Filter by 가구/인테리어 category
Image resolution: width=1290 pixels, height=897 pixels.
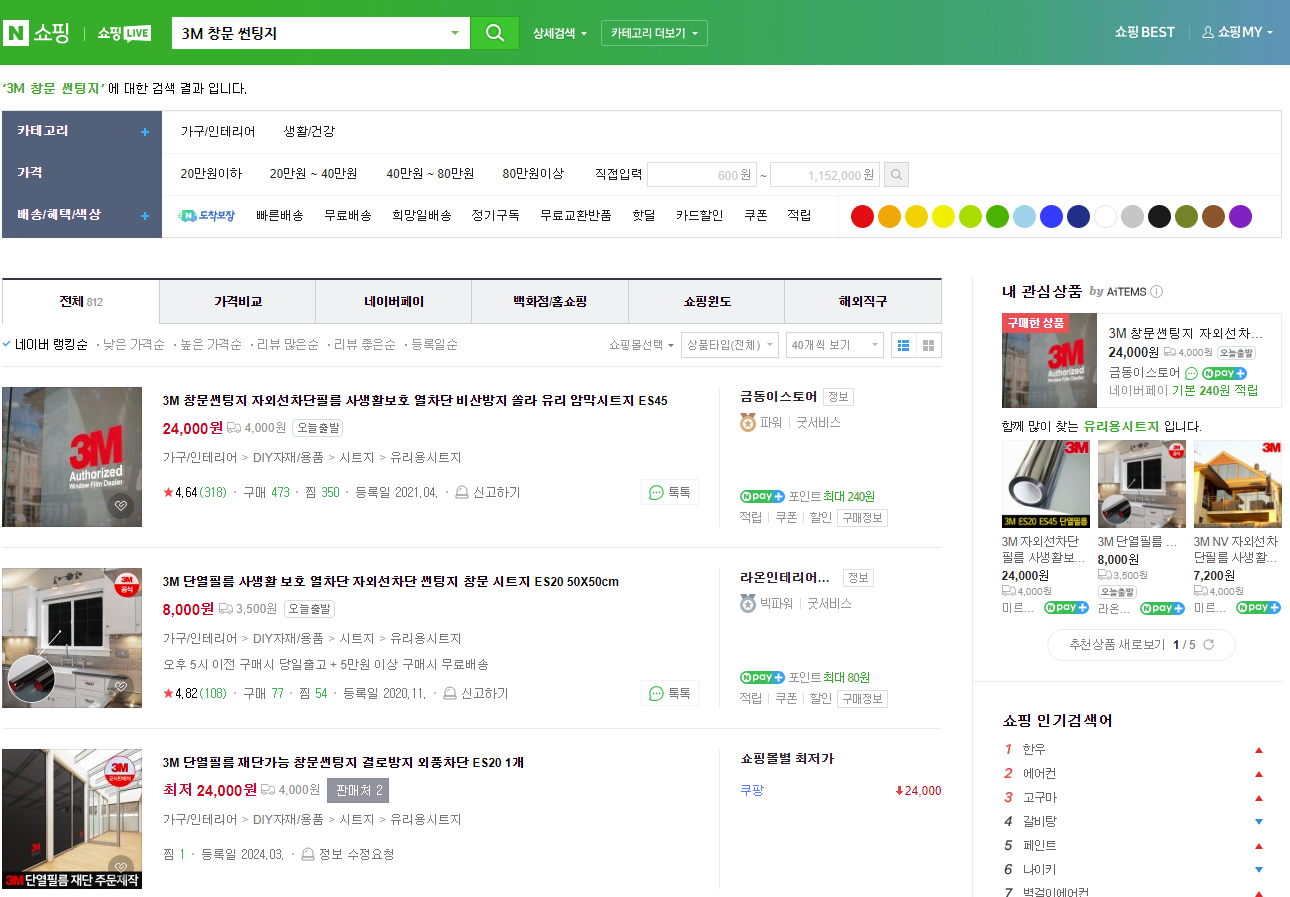pos(218,132)
